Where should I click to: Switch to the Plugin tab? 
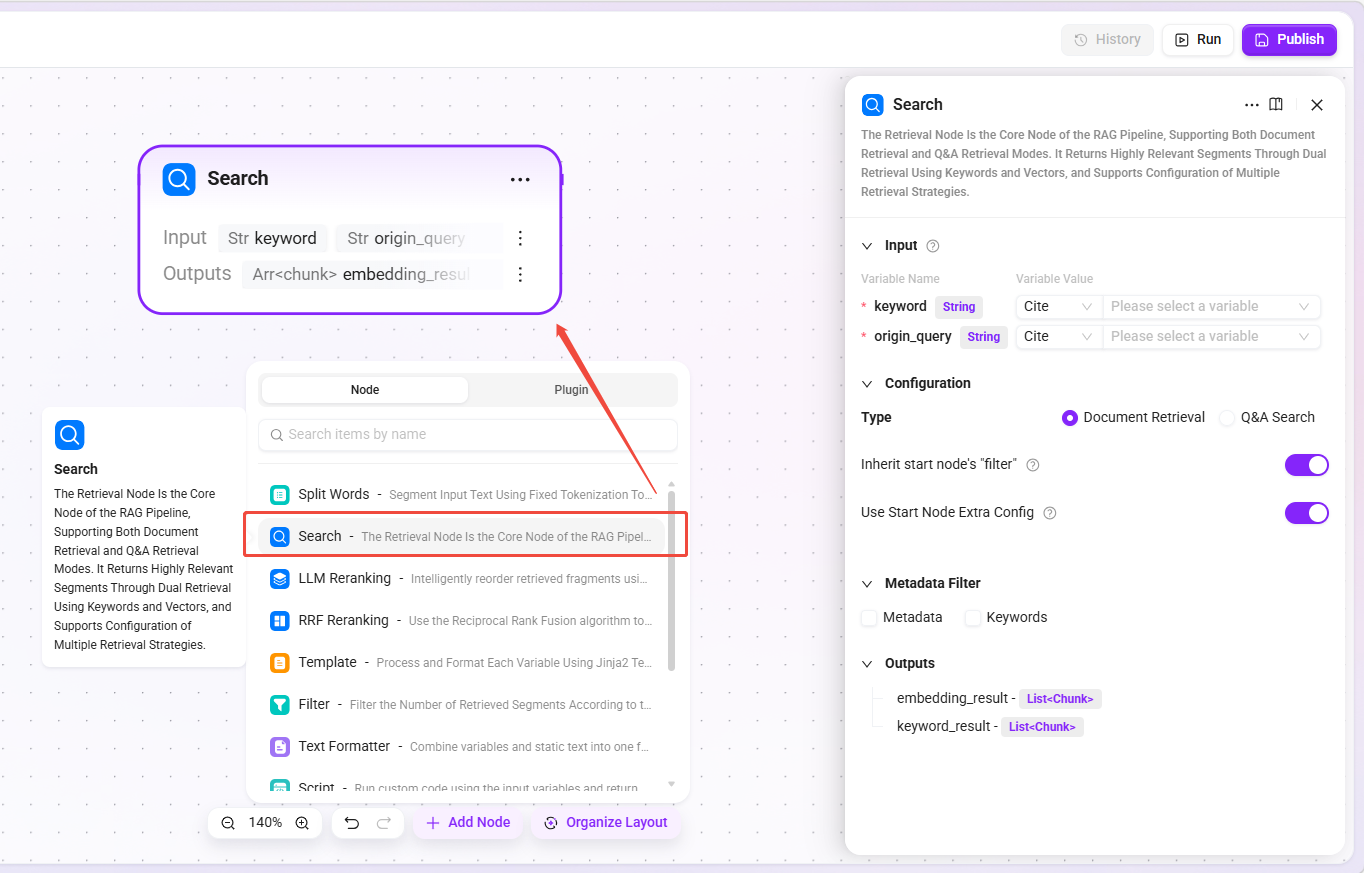[571, 390]
